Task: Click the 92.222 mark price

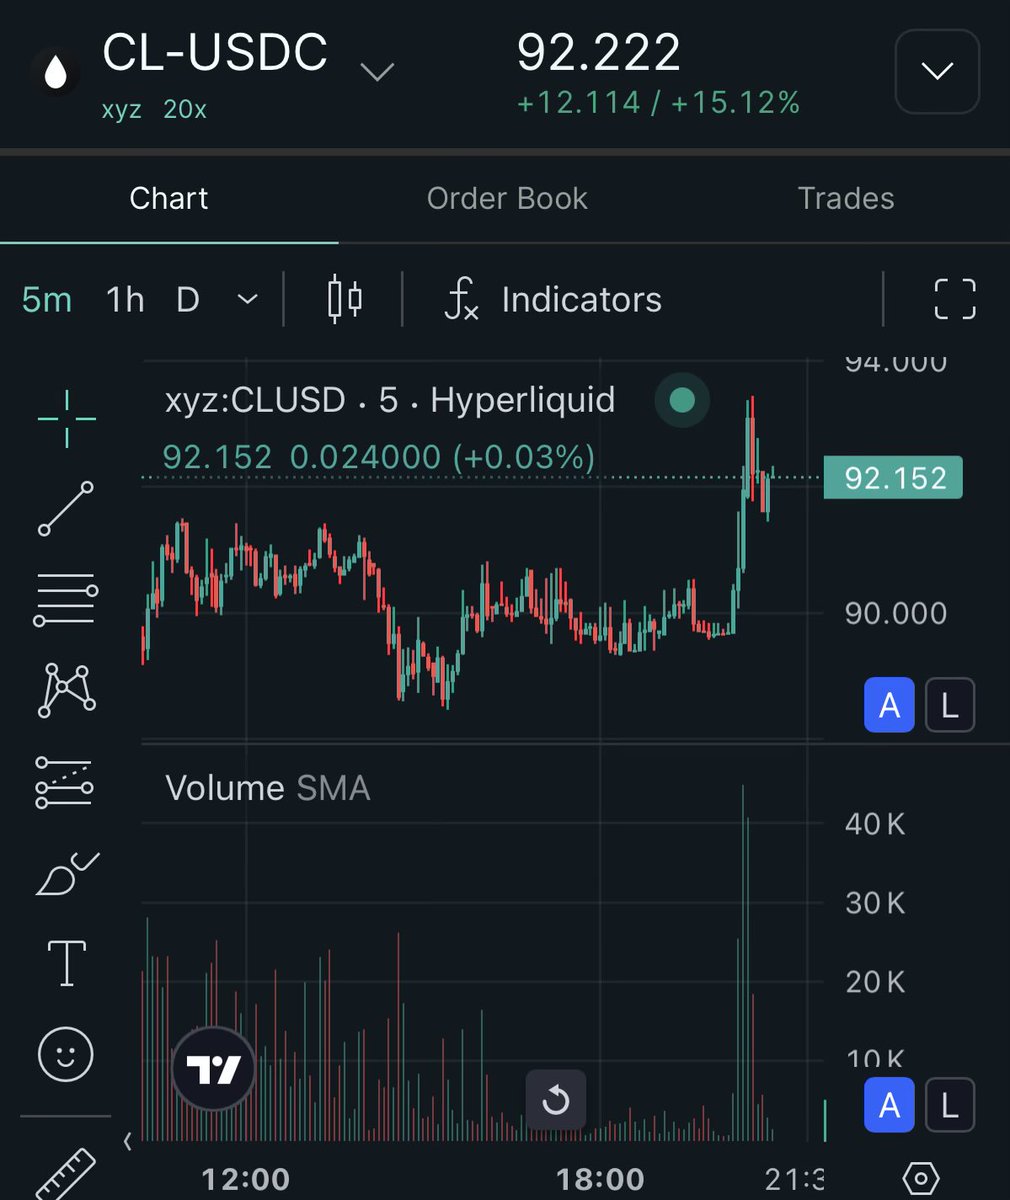Action: [x=599, y=52]
